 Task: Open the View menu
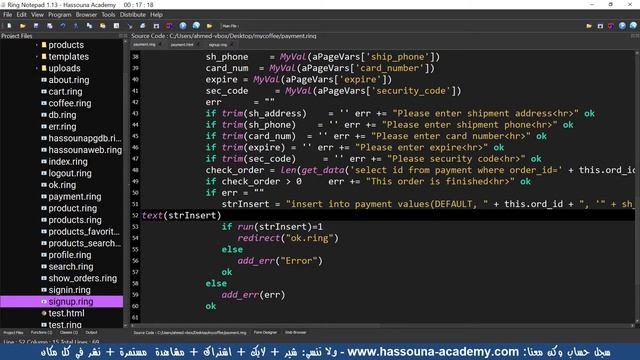coord(37,15)
